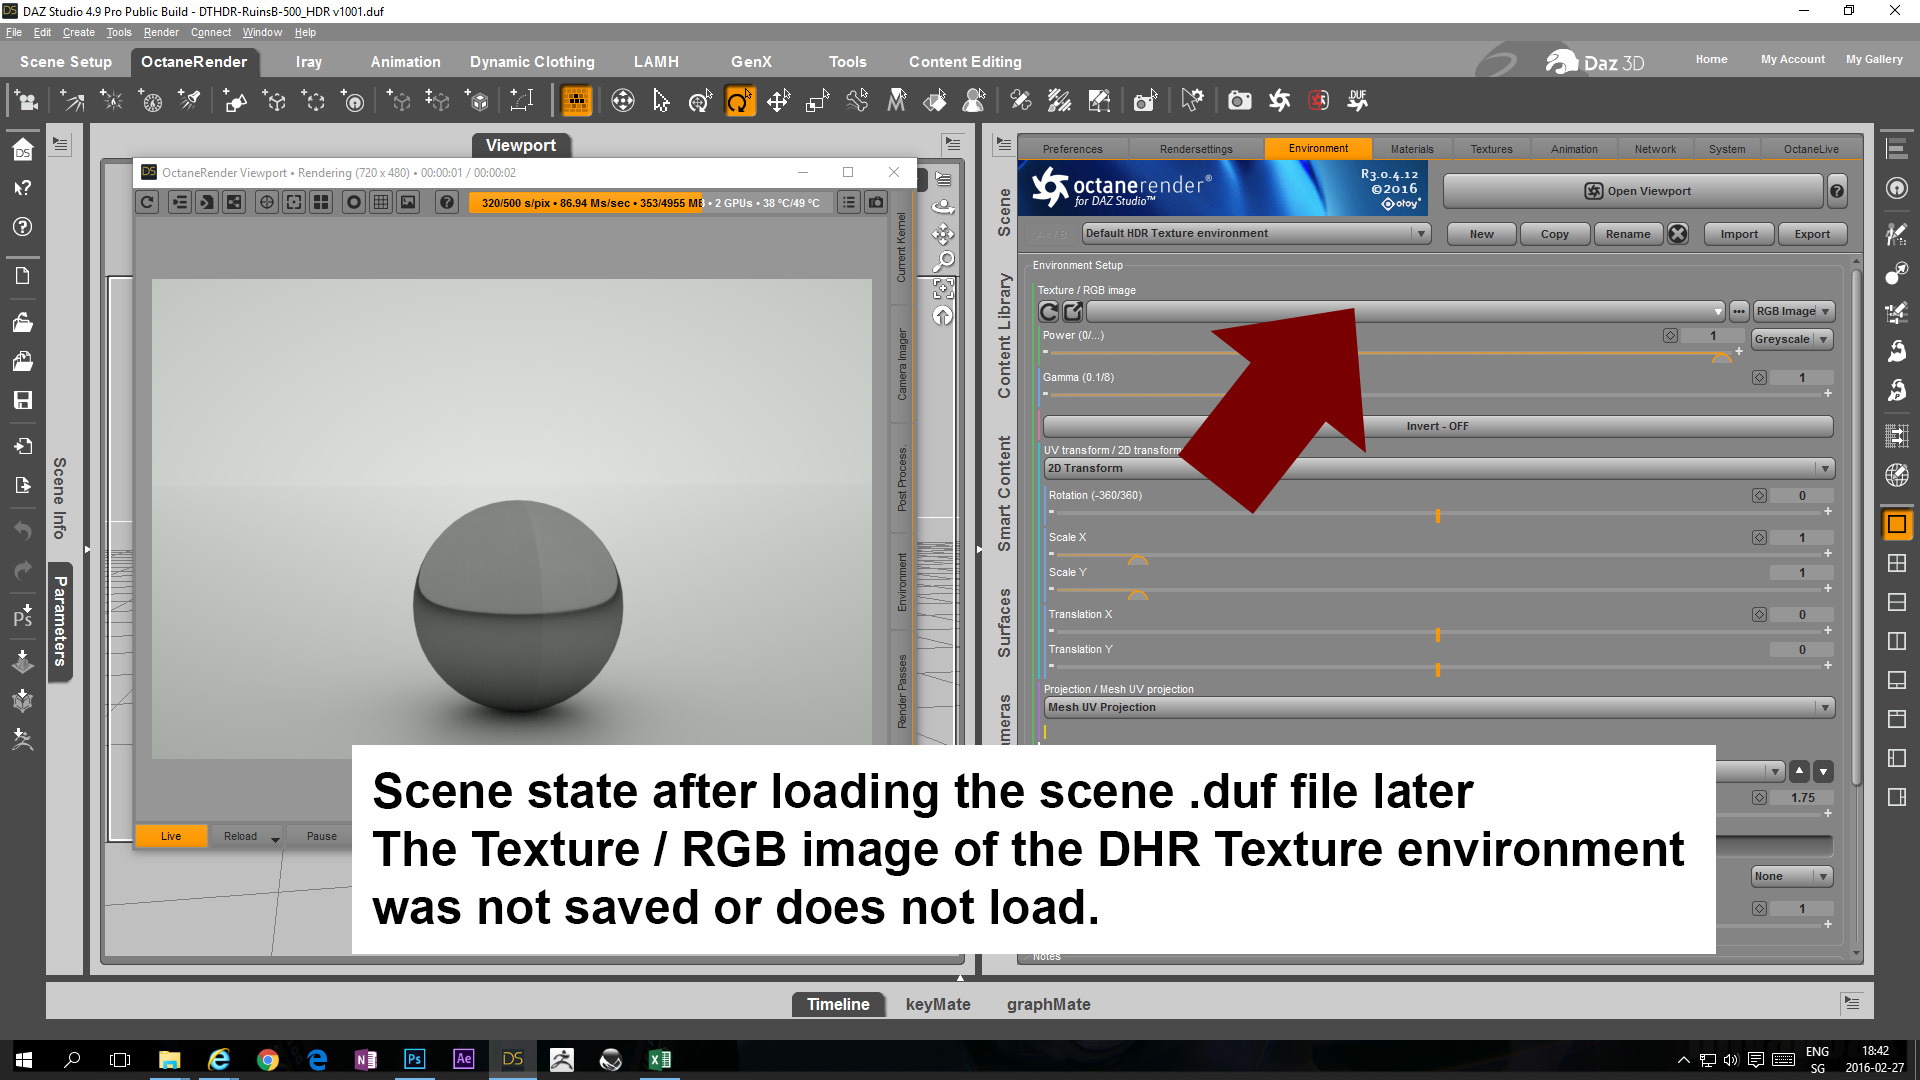Open the Default HDR Texture environment dropdown

point(1256,234)
